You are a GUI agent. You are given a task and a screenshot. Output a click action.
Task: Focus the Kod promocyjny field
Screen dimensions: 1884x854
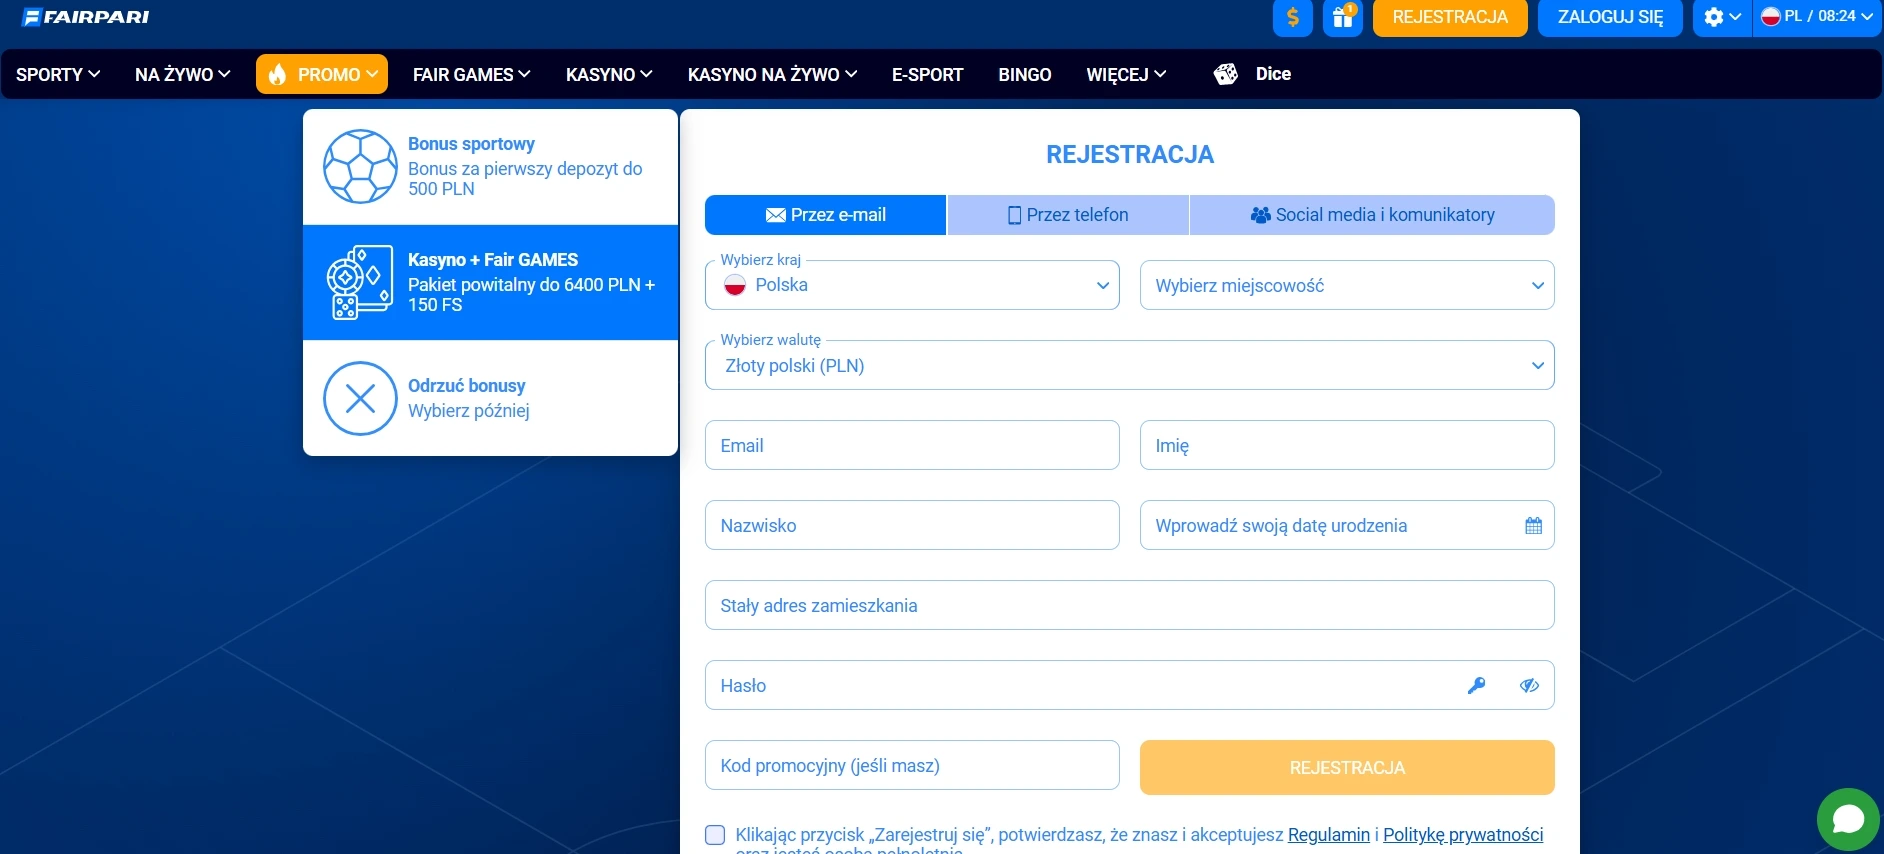click(912, 765)
